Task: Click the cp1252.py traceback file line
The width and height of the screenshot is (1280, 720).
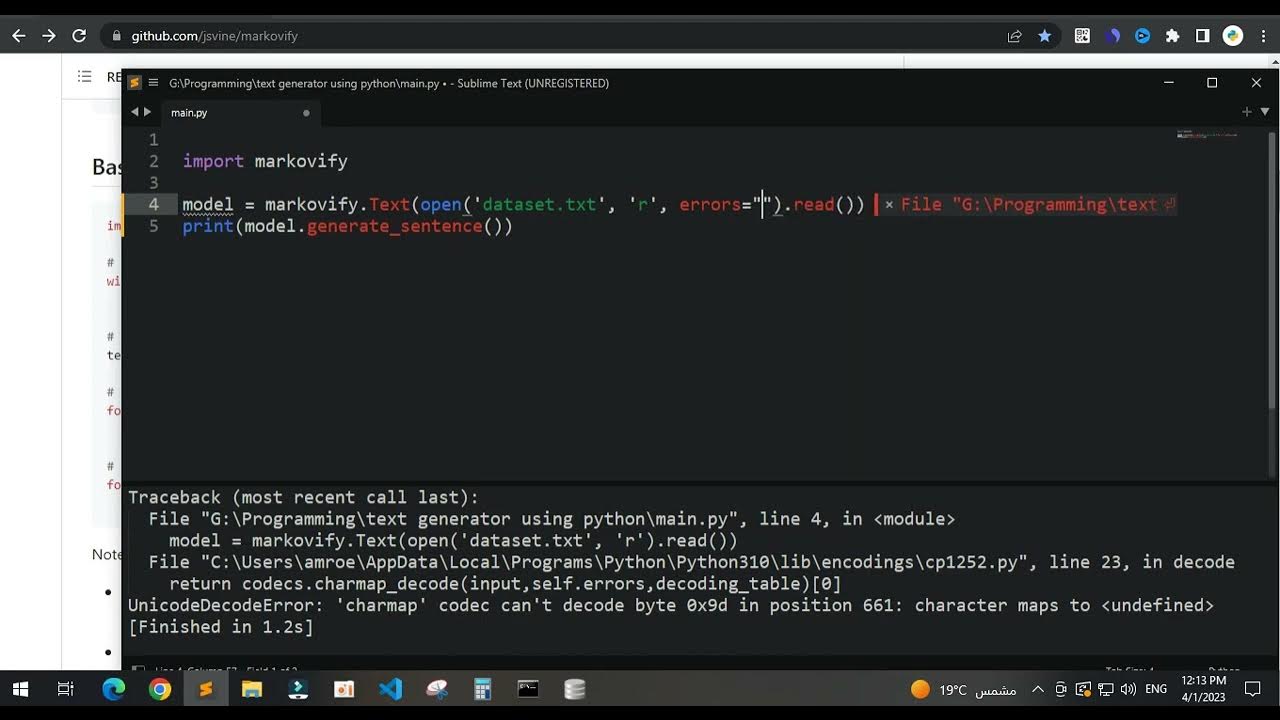Action: 691,562
